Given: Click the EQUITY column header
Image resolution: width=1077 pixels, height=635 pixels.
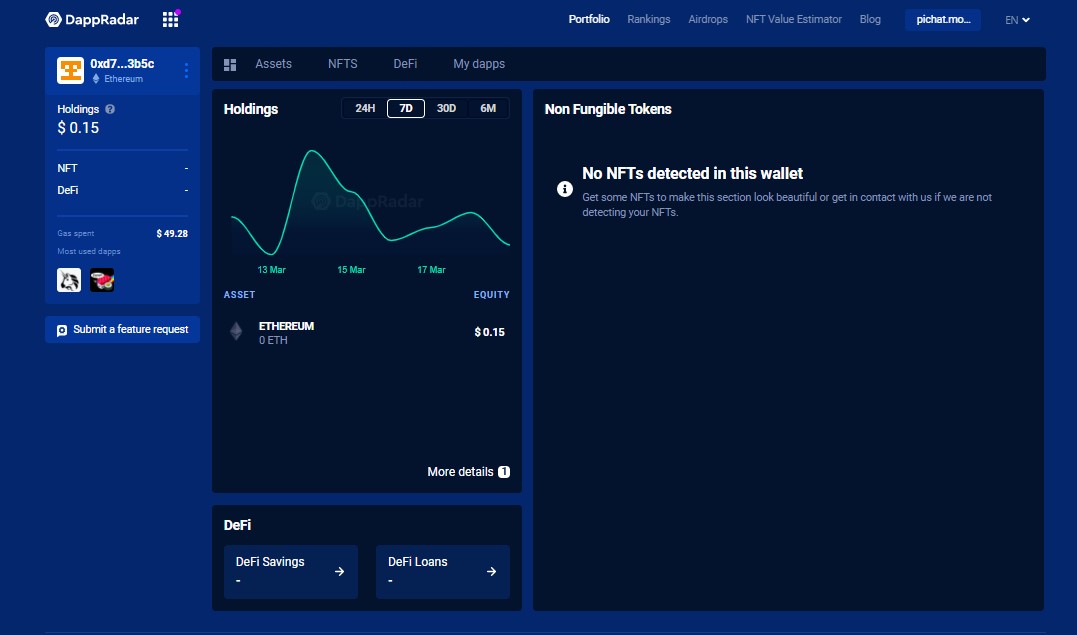Looking at the screenshot, I should click(492, 295).
